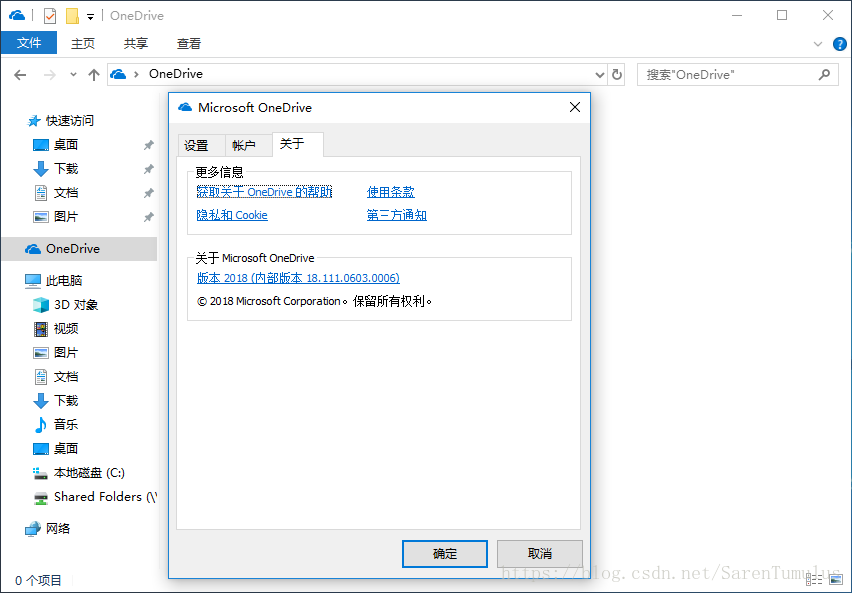Open 下载 folder under 此电脑
This screenshot has width=852, height=593.
[x=66, y=401]
